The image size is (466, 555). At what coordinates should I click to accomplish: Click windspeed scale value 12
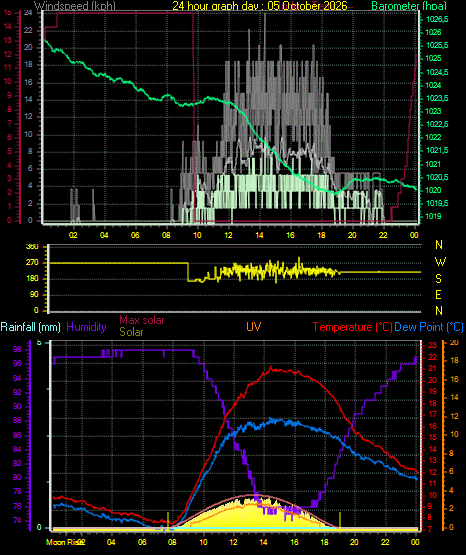(x=28, y=116)
